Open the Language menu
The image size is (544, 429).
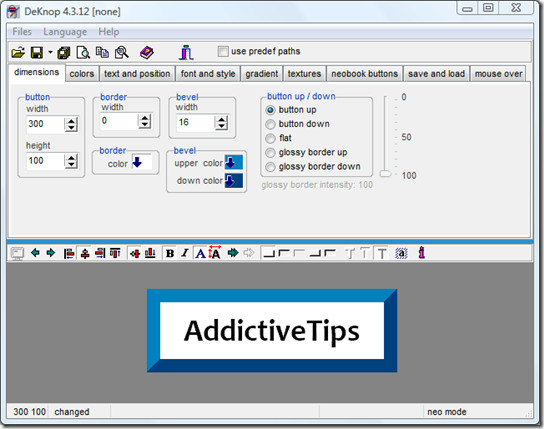[x=65, y=32]
